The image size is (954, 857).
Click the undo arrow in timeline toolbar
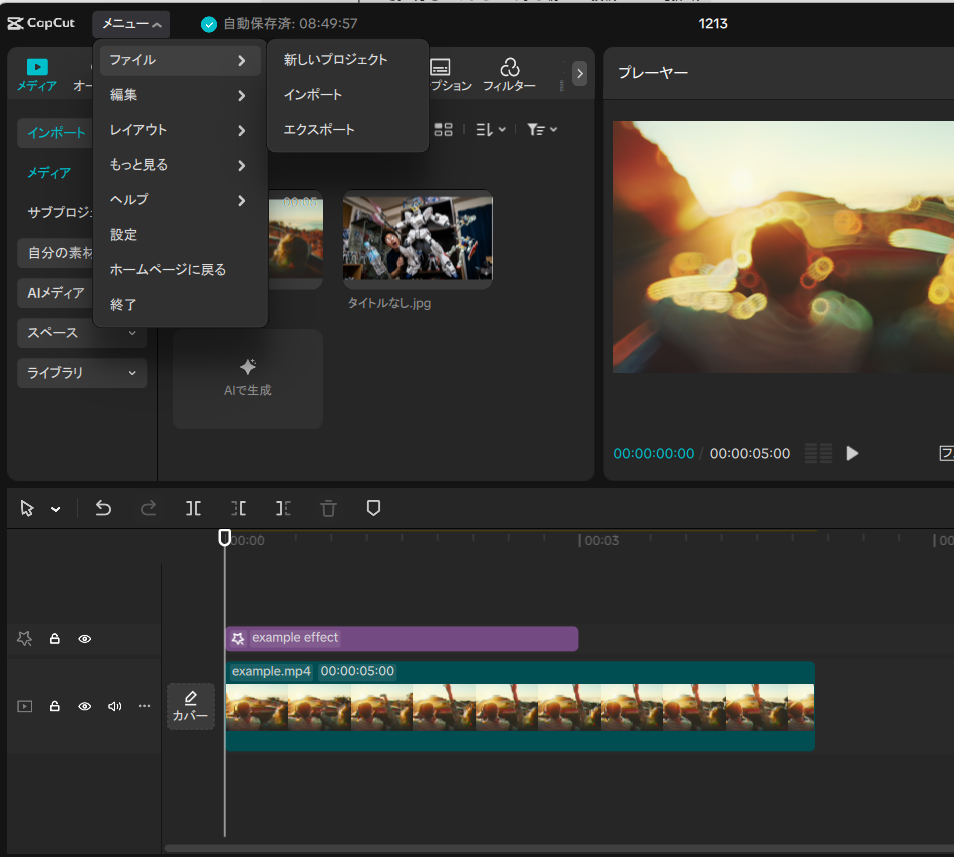click(x=103, y=508)
